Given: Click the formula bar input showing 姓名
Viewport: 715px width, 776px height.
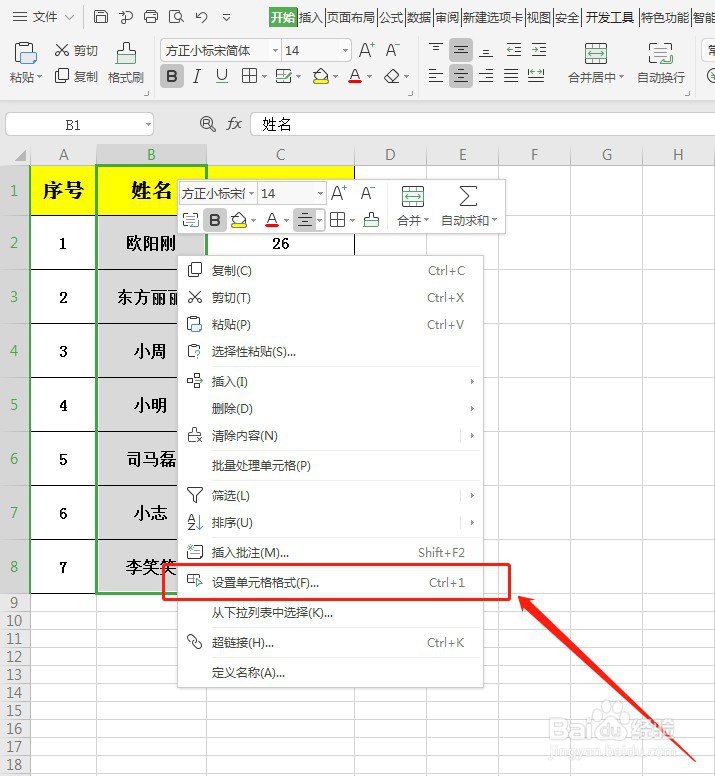Looking at the screenshot, I should click(x=482, y=124).
